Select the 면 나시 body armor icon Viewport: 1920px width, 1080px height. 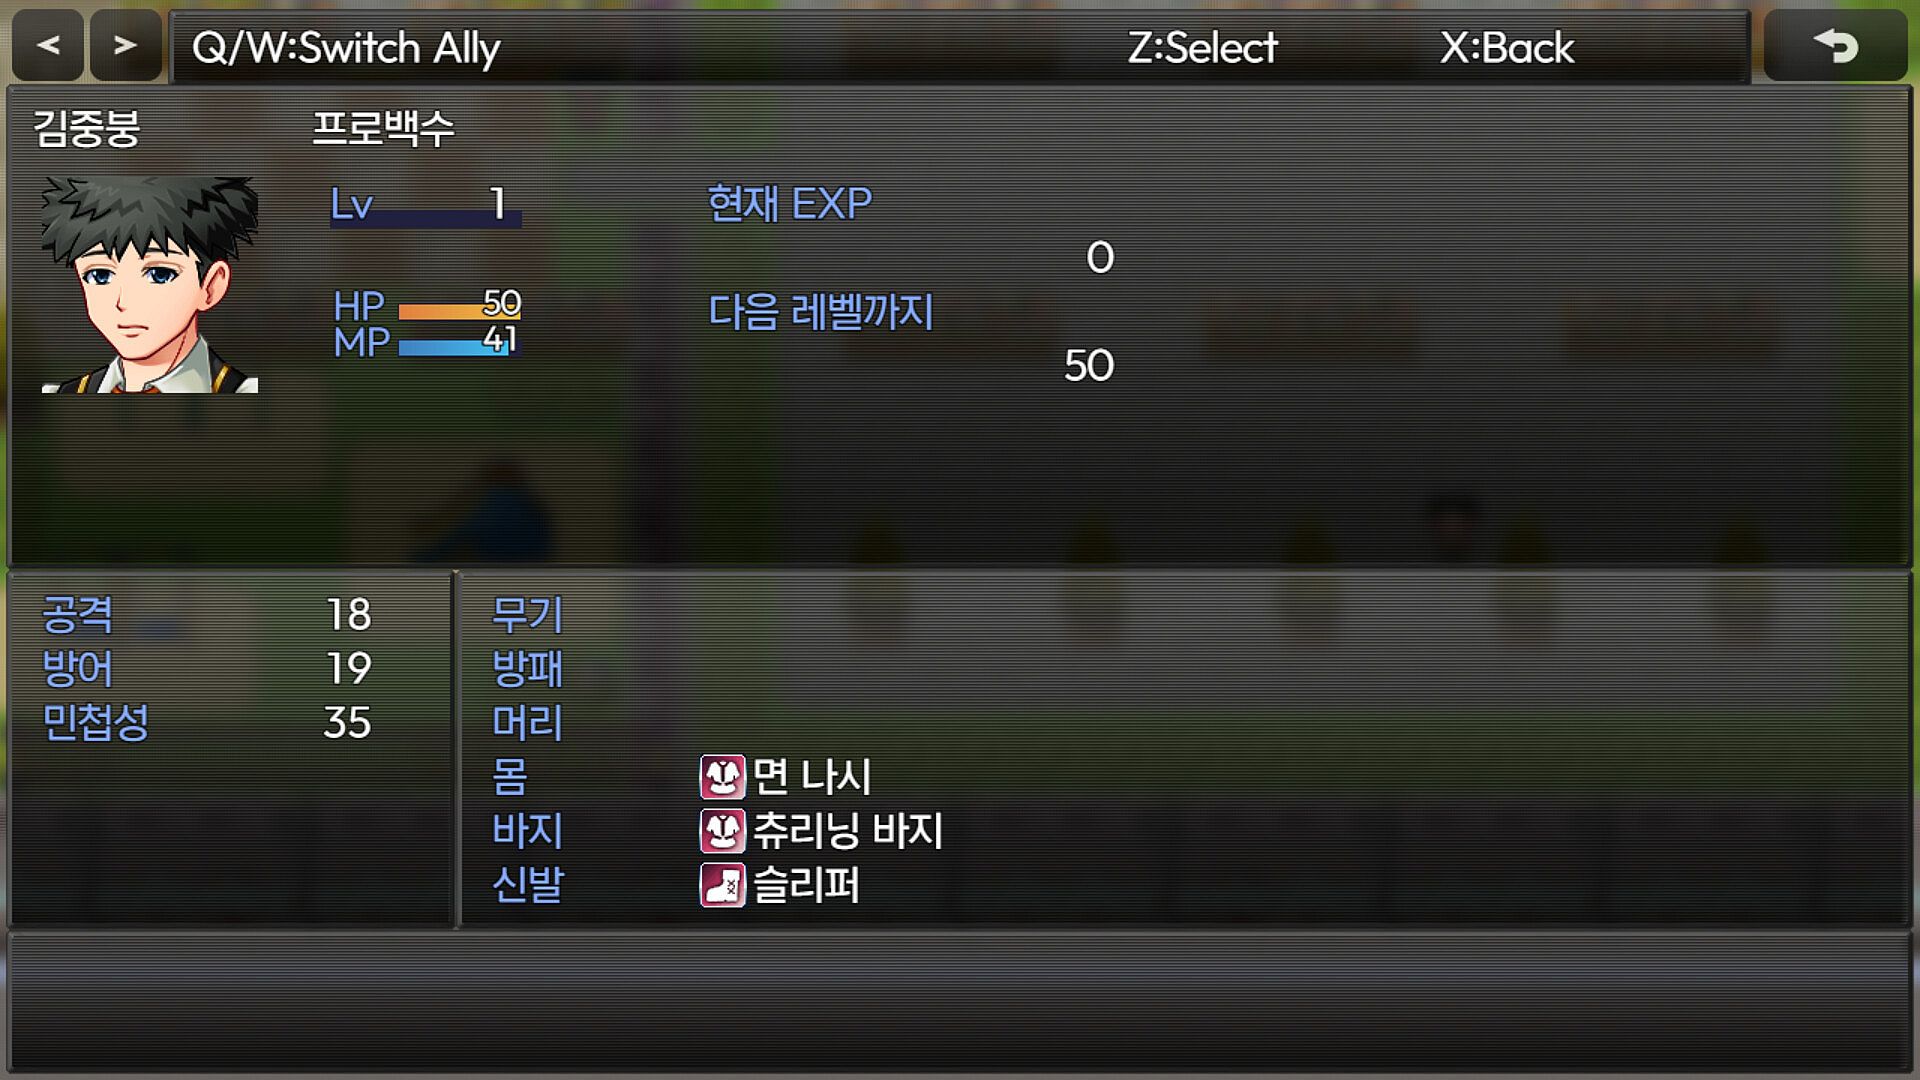tap(722, 776)
